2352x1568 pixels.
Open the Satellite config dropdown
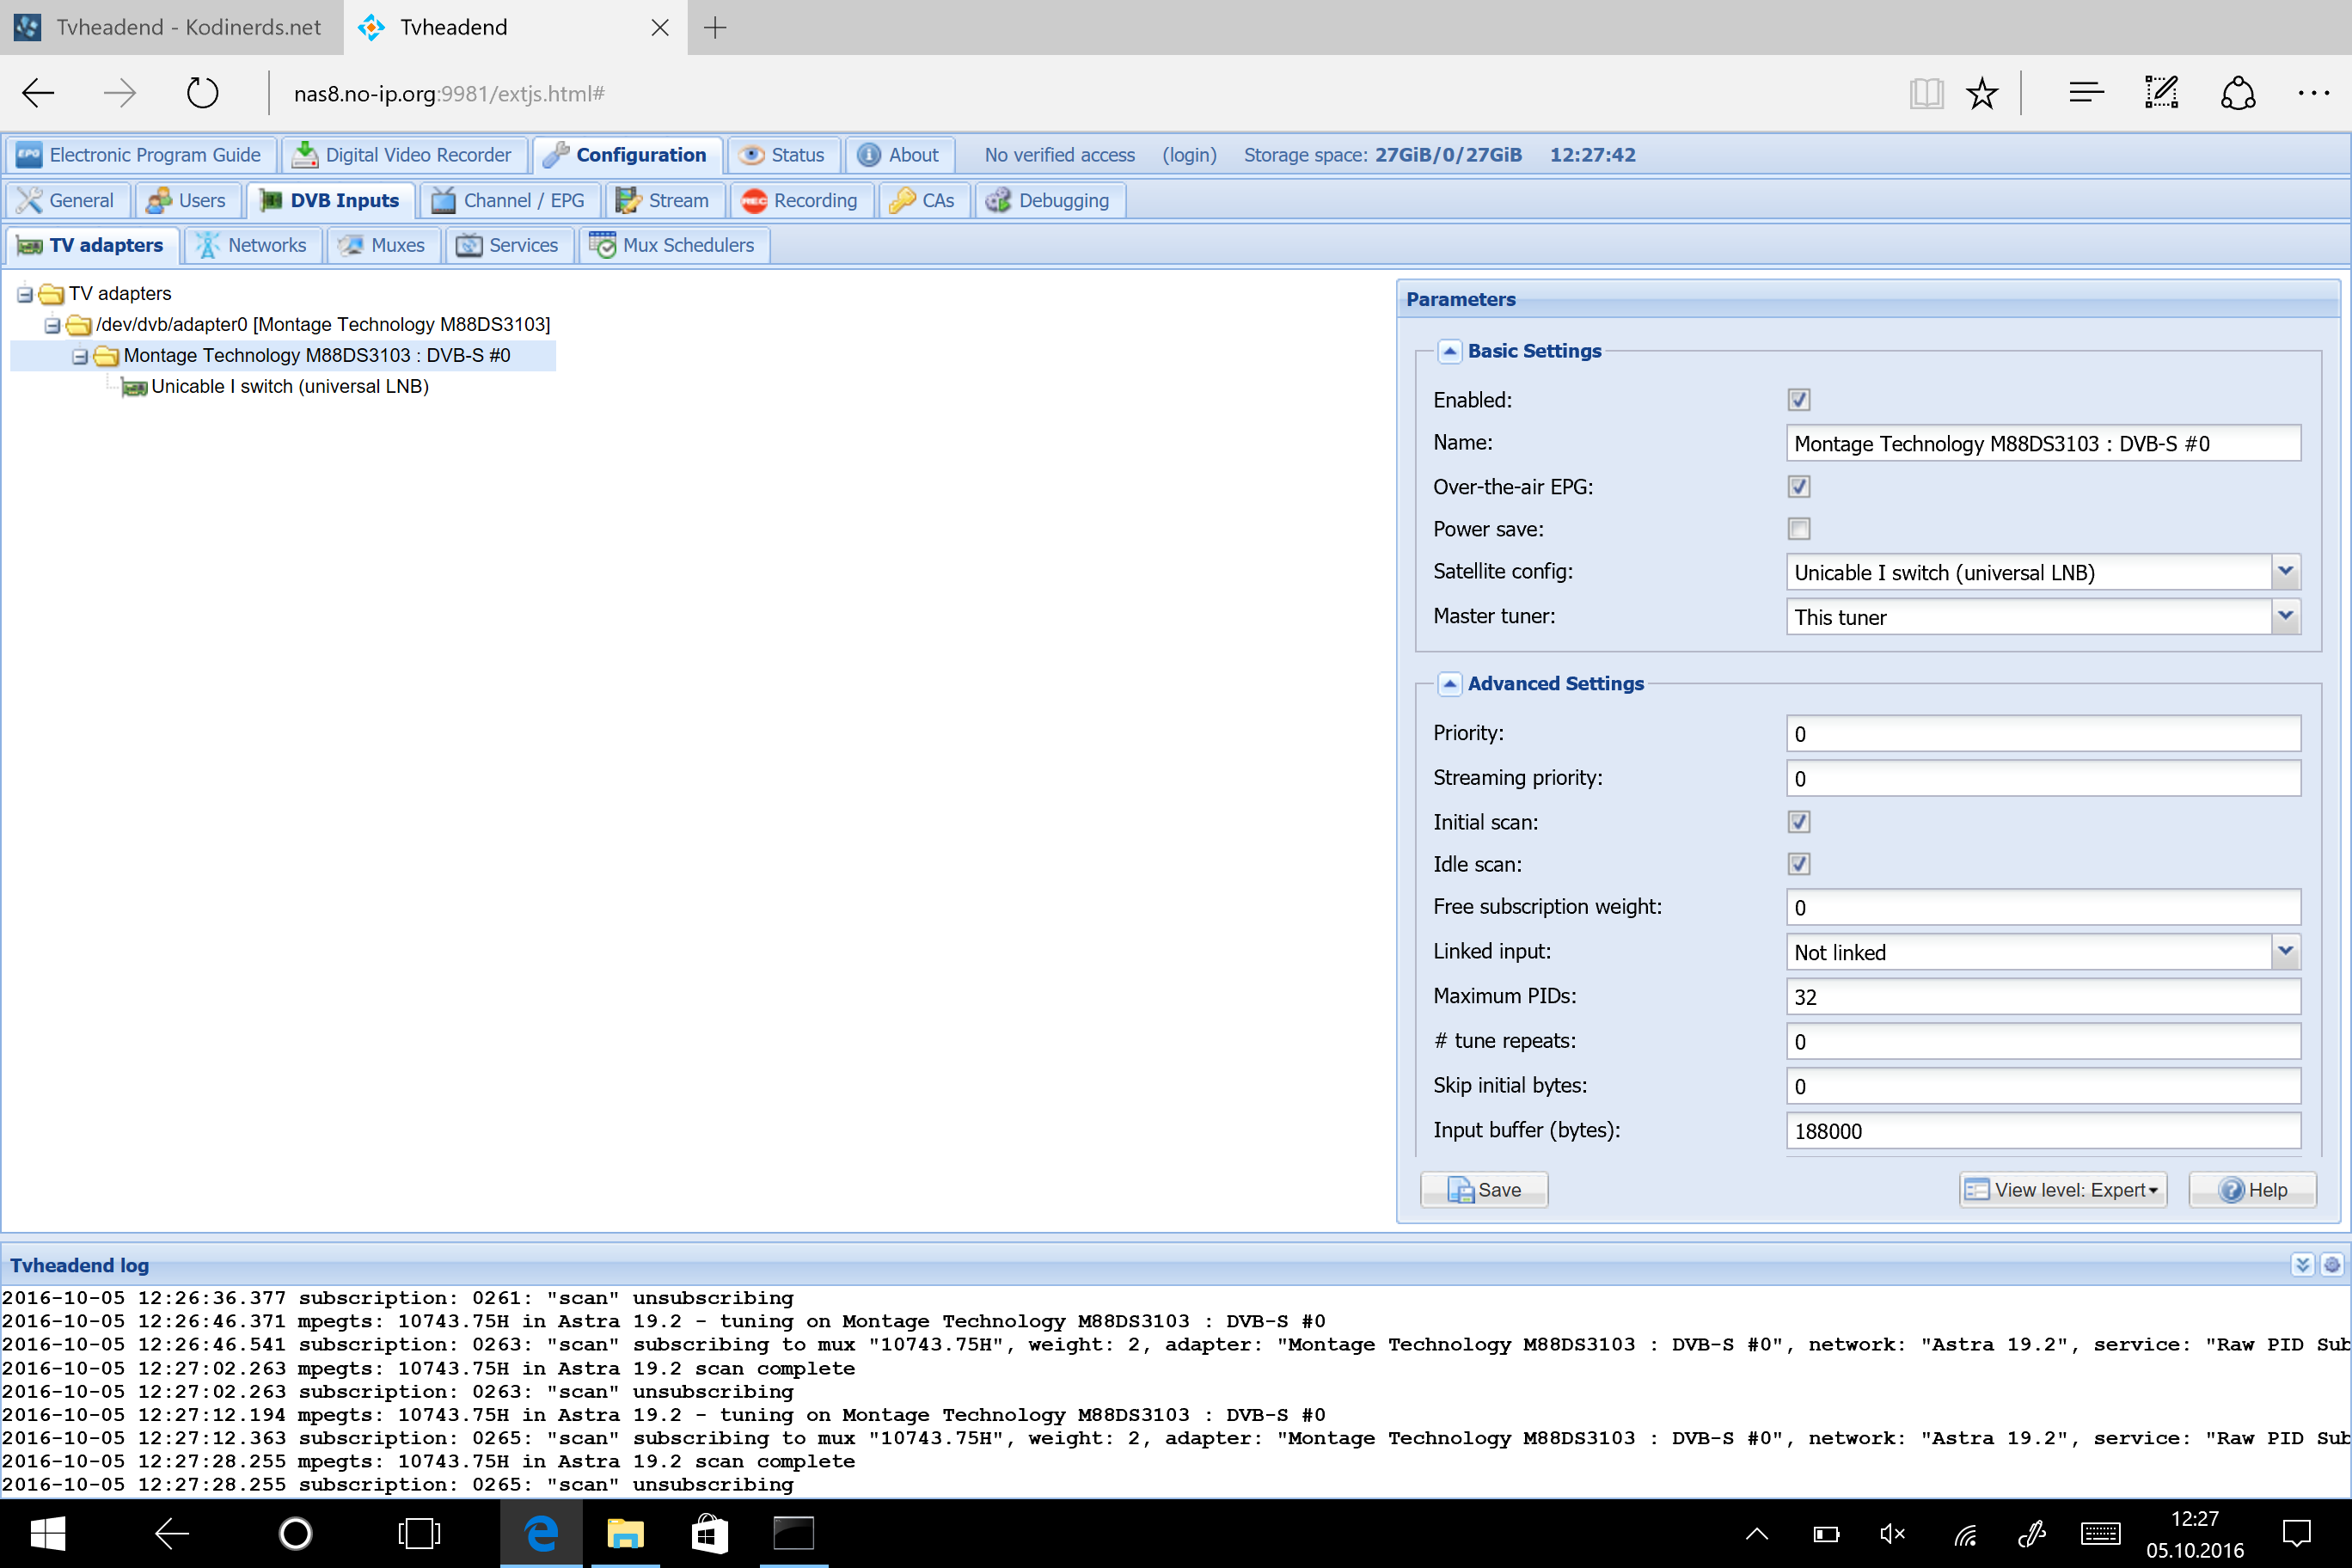[2284, 572]
